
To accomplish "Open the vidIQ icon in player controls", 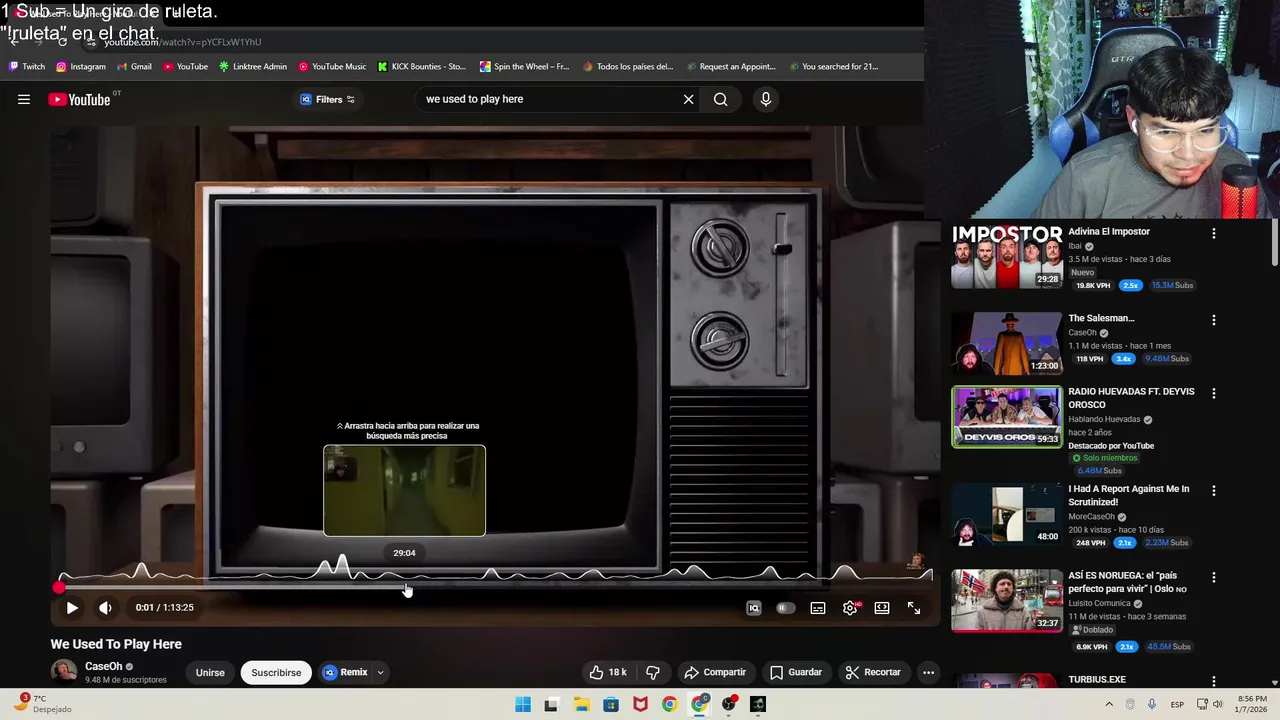I will 754,608.
